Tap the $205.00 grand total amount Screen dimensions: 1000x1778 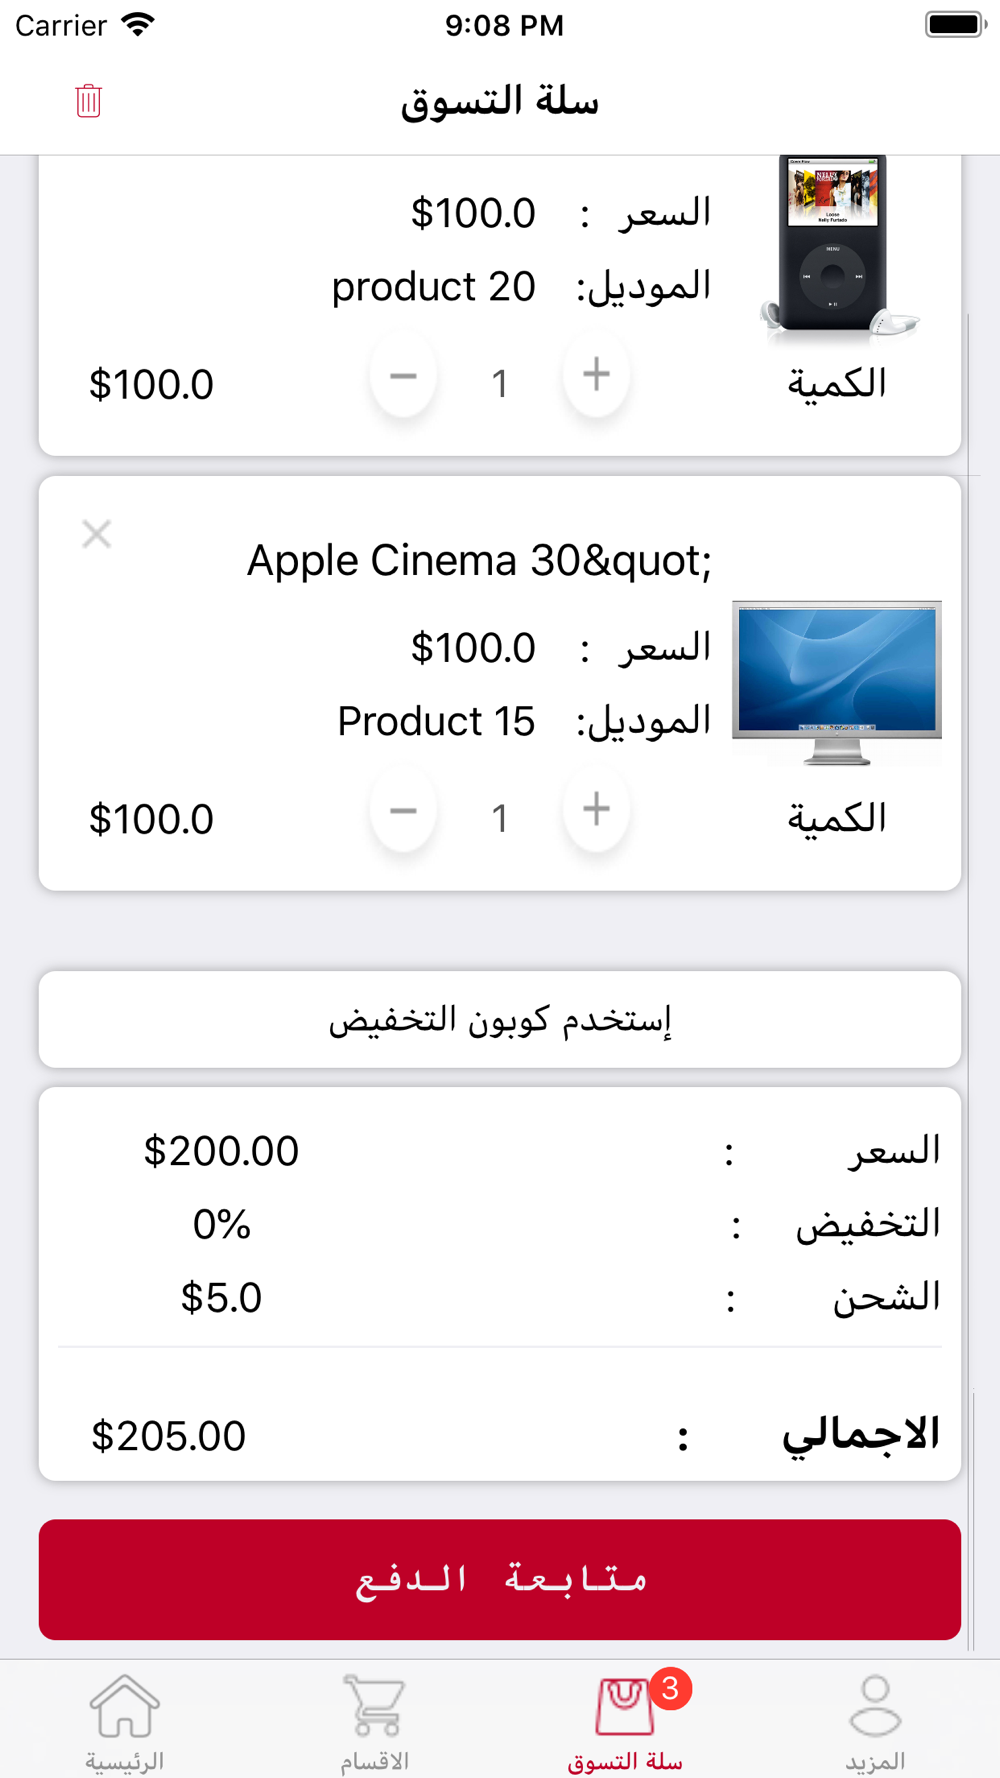[x=168, y=1437]
